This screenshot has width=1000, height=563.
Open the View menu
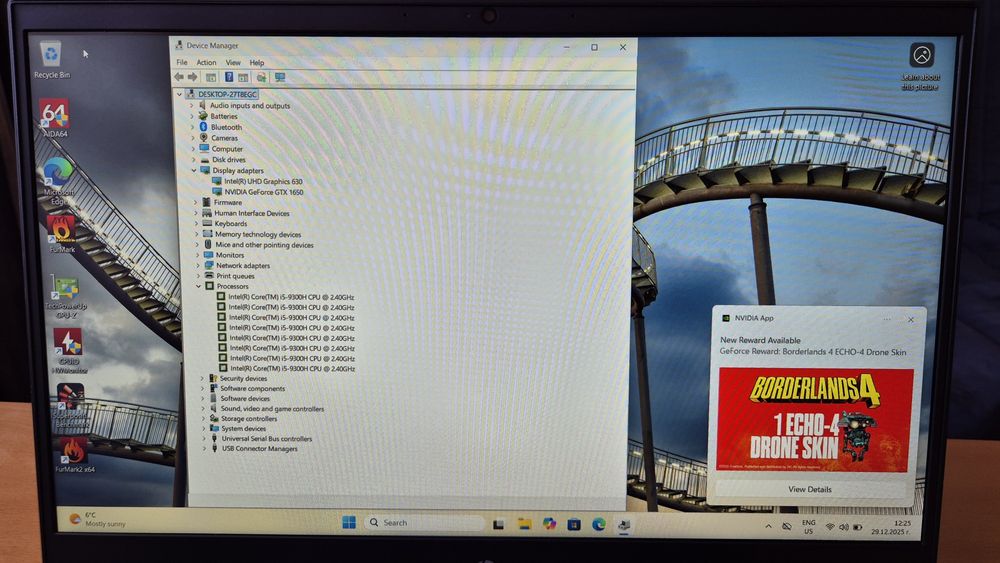(x=233, y=62)
